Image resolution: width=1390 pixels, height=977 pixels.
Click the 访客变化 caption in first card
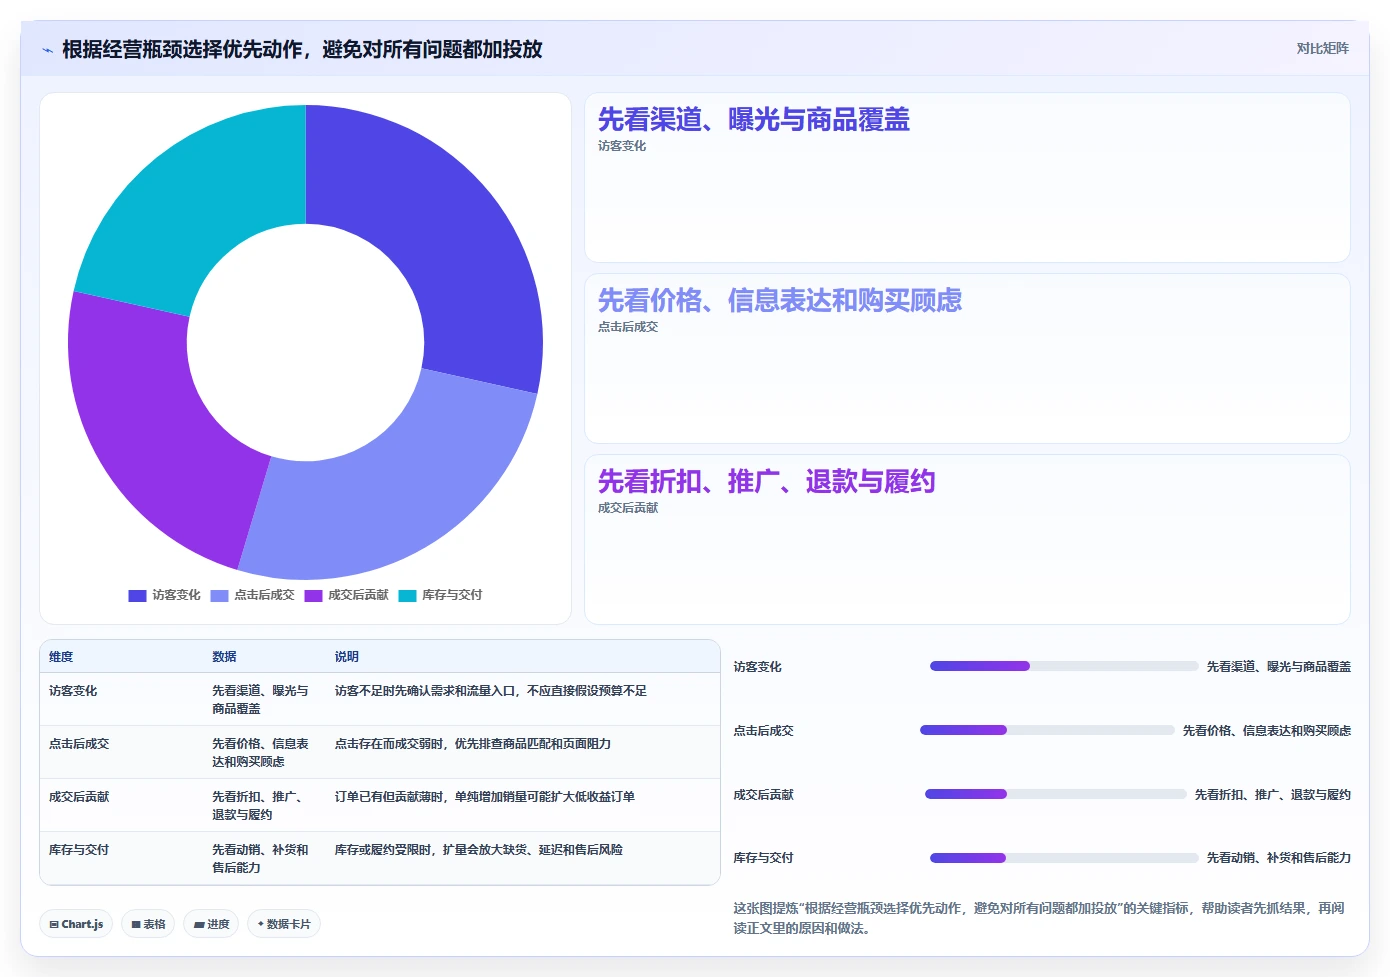tap(622, 146)
